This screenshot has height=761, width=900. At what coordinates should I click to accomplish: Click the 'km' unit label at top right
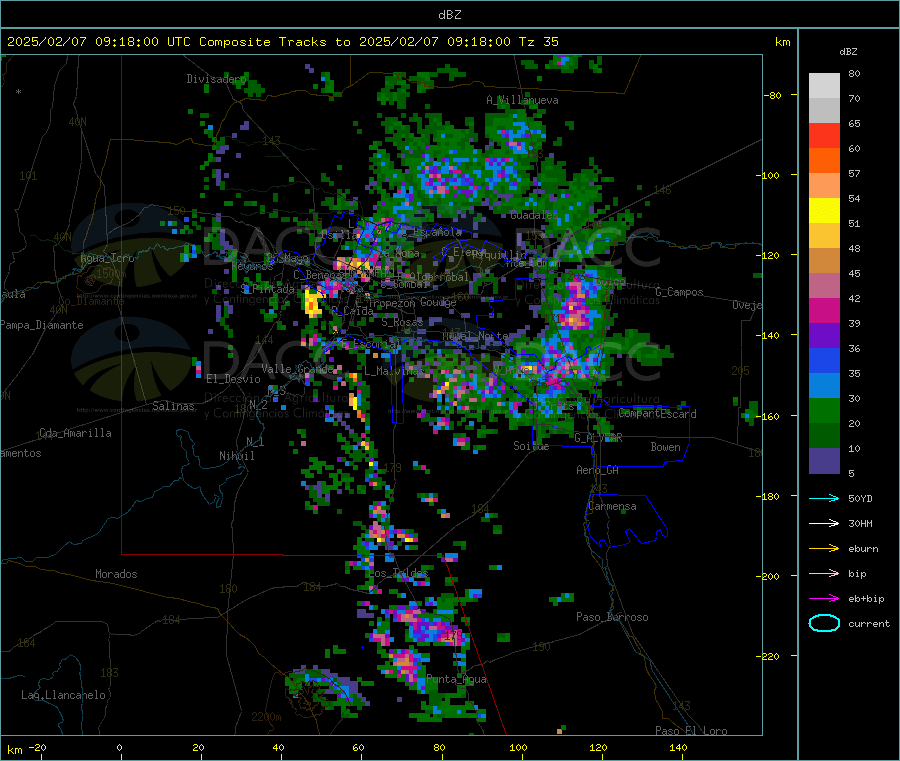point(782,42)
